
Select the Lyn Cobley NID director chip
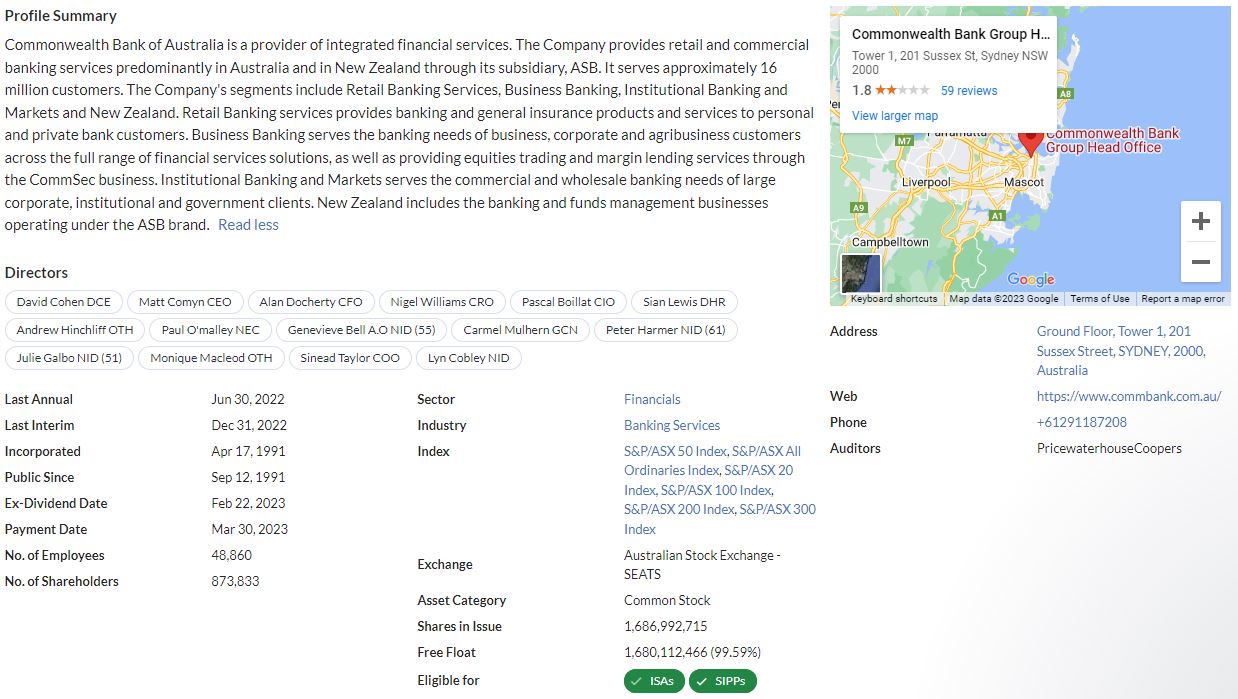[x=469, y=358]
